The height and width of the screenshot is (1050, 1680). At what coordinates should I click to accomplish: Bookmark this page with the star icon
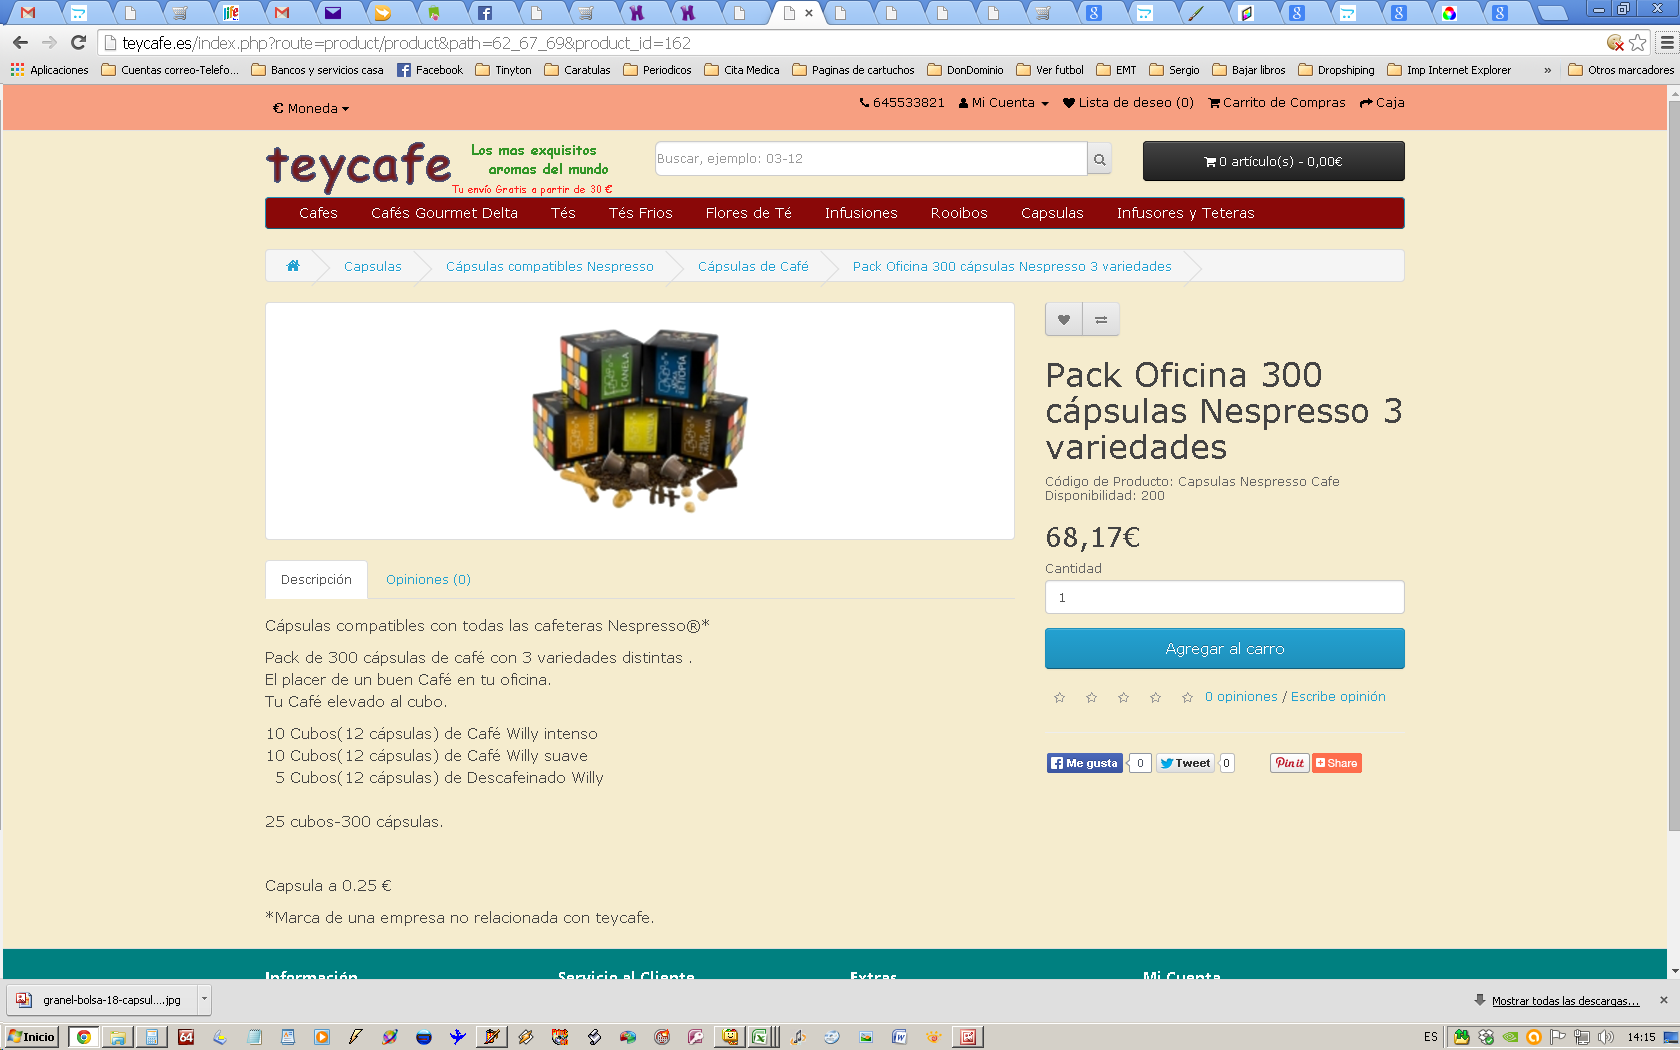[x=1637, y=43]
